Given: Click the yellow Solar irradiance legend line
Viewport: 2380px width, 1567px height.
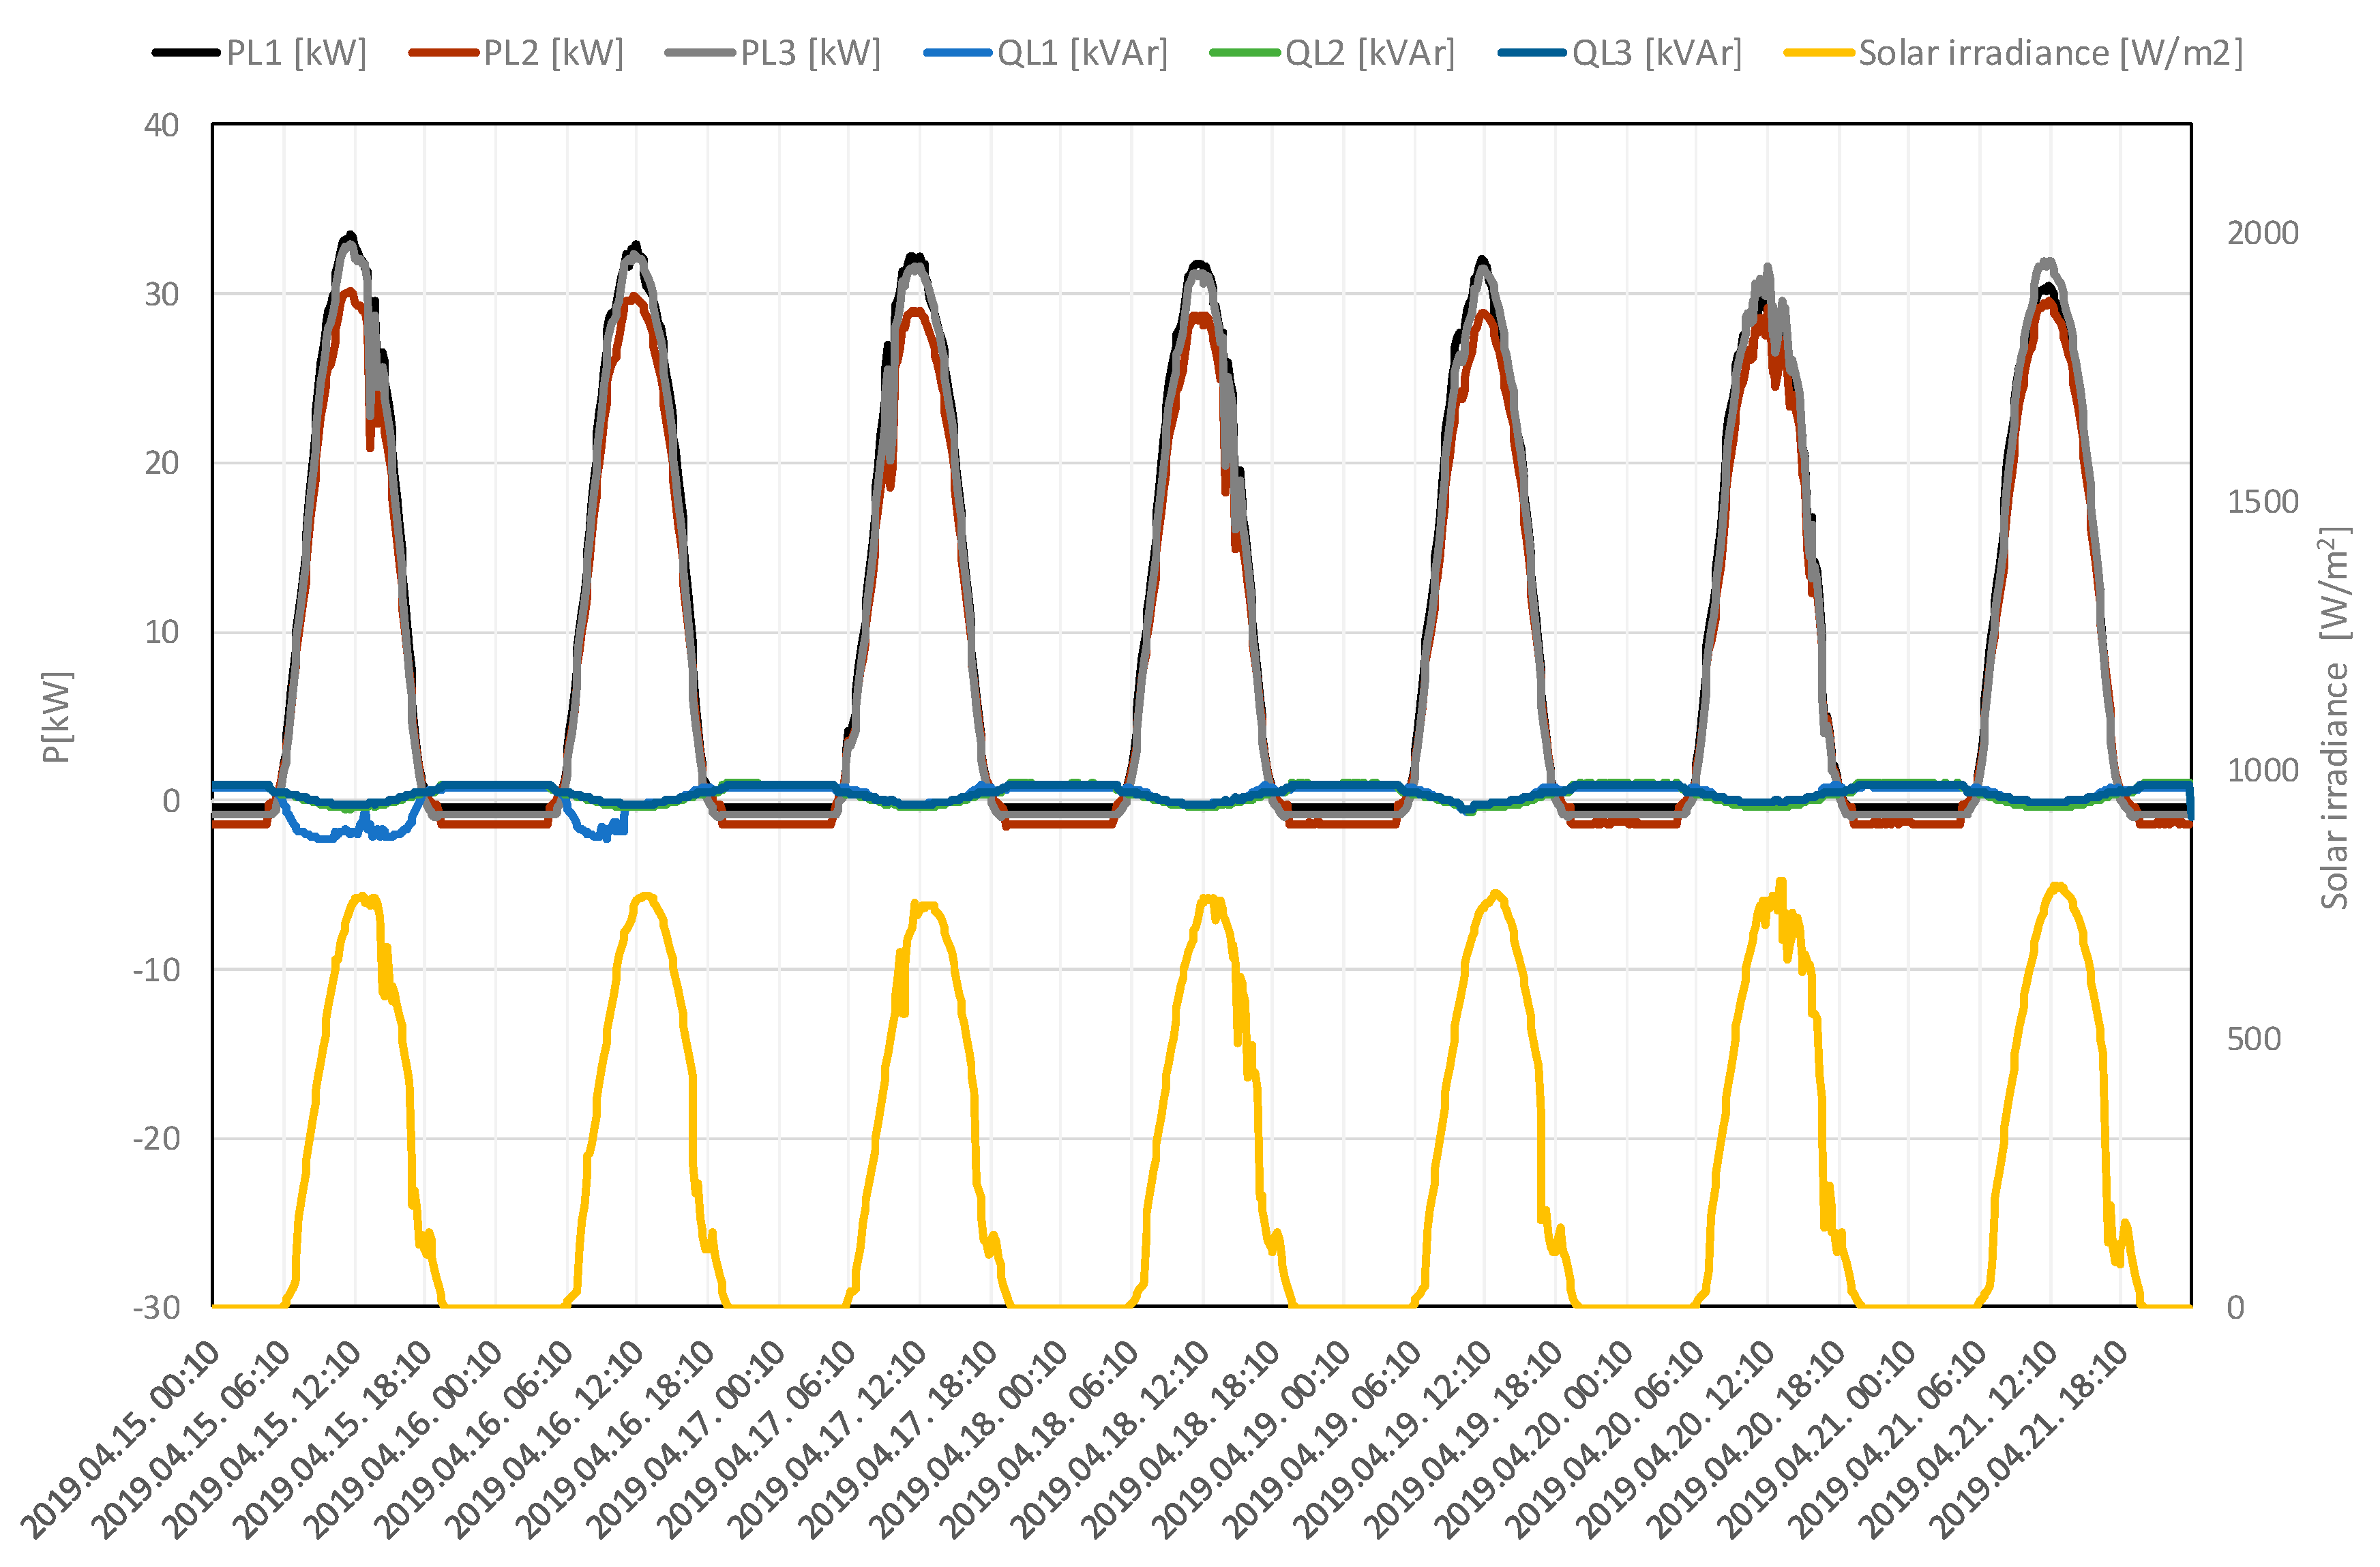Looking at the screenshot, I should pos(1819,53).
